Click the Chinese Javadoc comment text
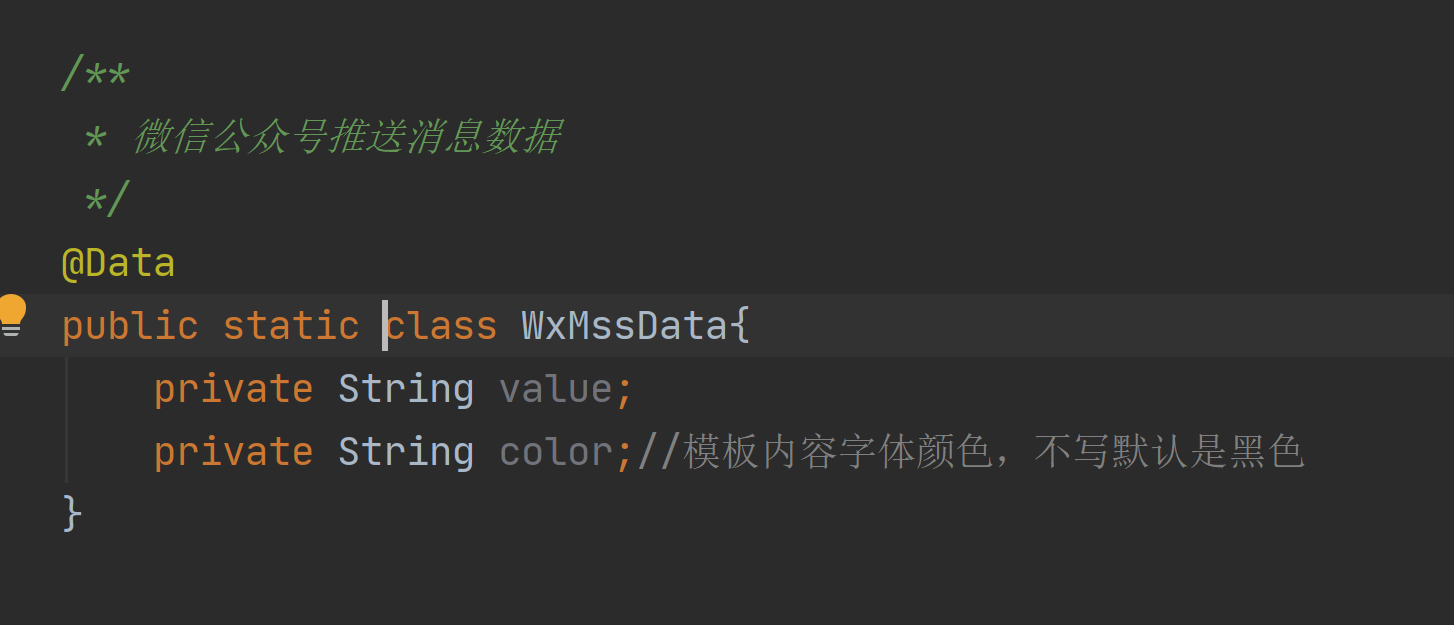 [x=346, y=137]
